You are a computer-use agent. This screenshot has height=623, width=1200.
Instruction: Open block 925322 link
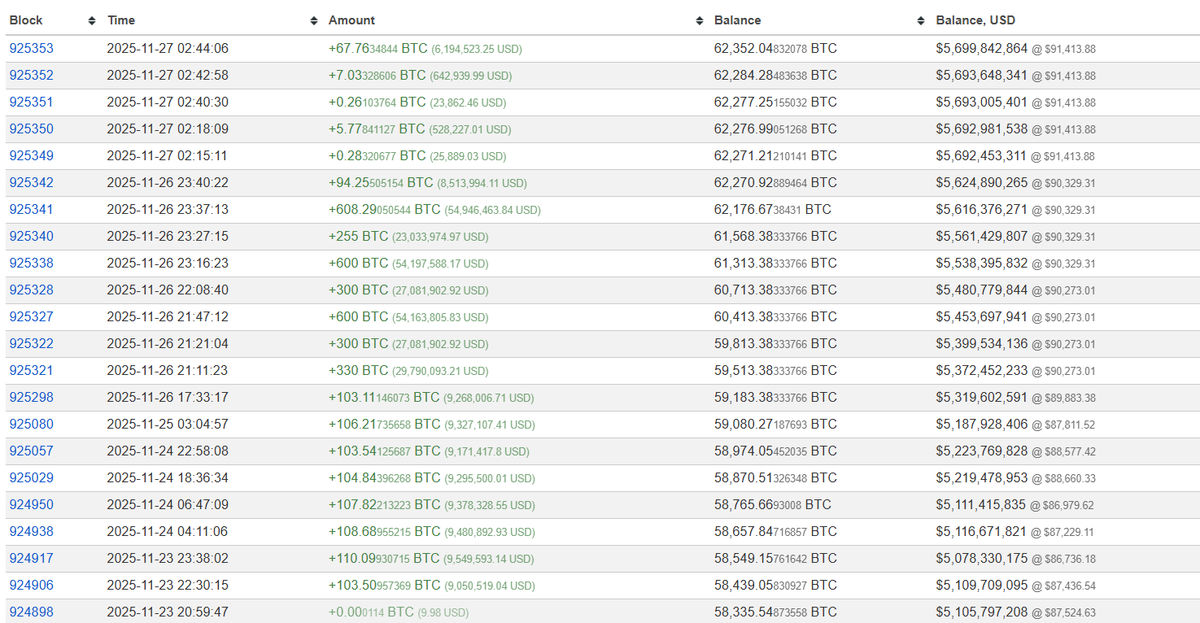(x=31, y=344)
